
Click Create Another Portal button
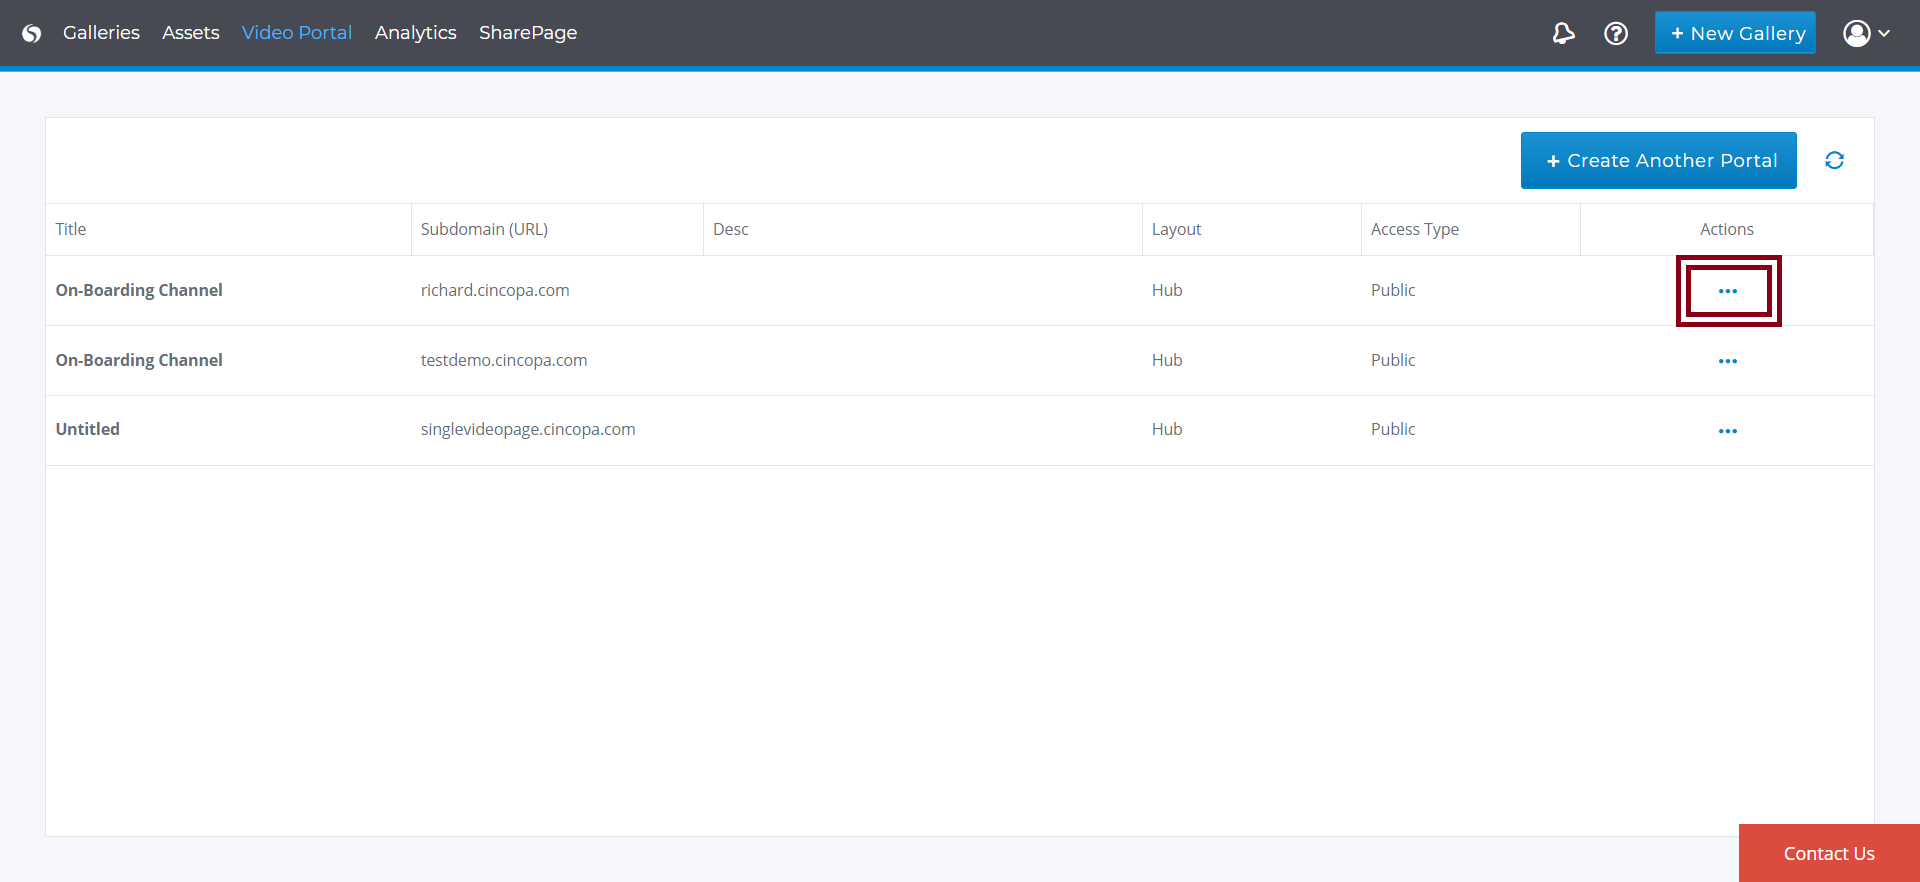(x=1658, y=160)
